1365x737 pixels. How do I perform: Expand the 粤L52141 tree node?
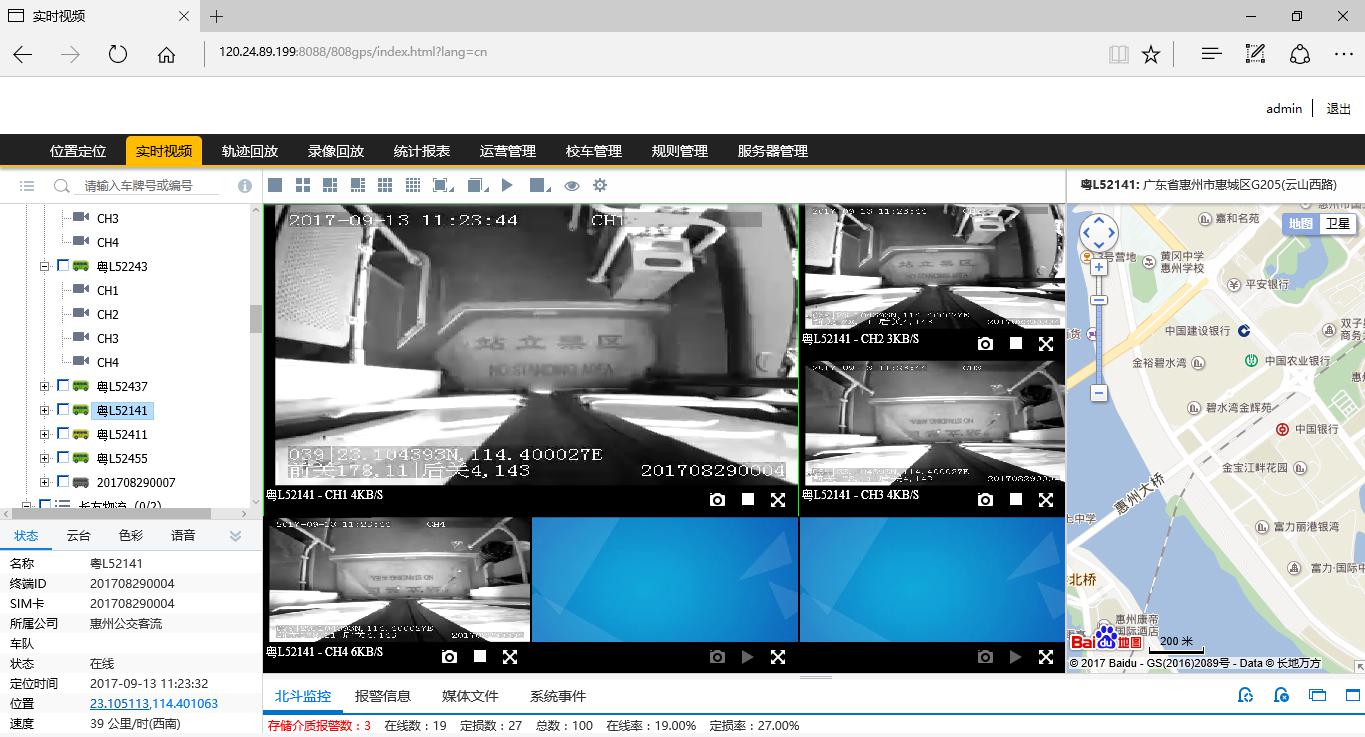tap(44, 410)
